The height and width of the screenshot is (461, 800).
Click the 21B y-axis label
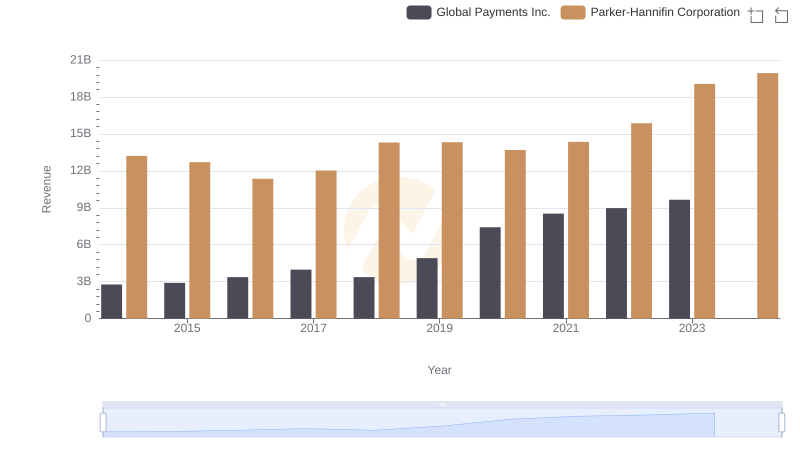(81, 60)
